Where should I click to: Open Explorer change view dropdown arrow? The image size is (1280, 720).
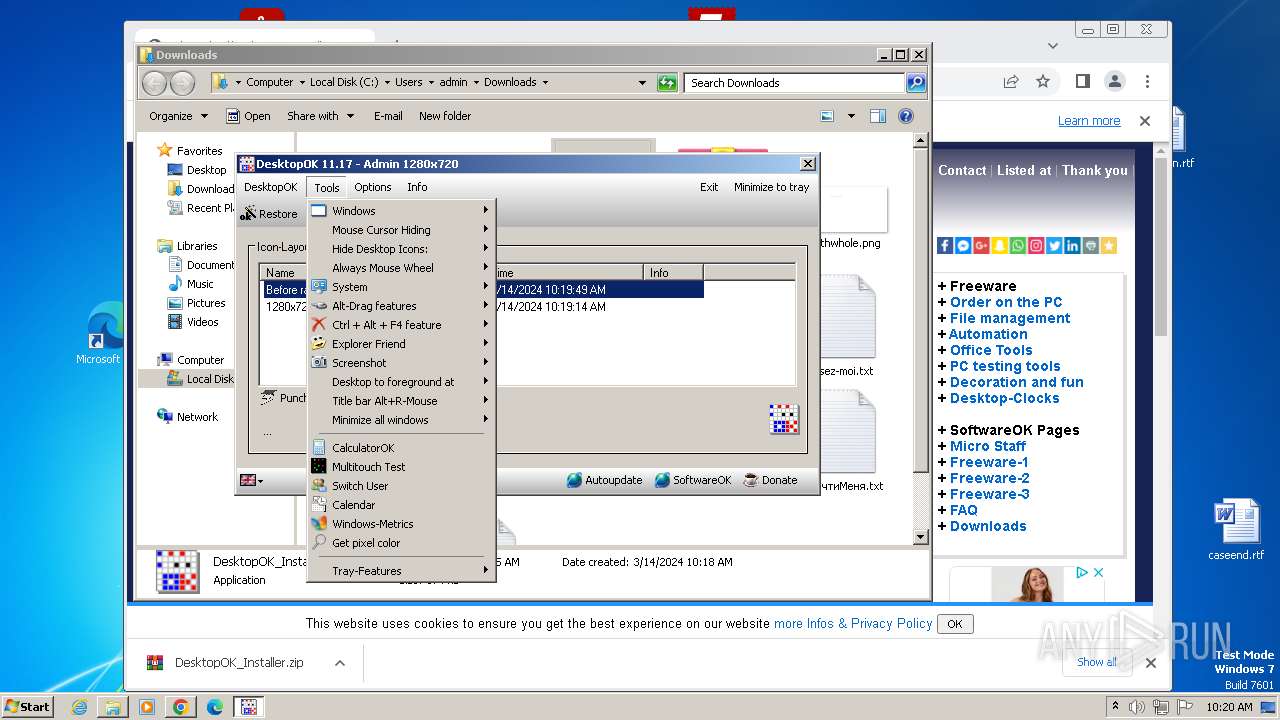(x=851, y=116)
